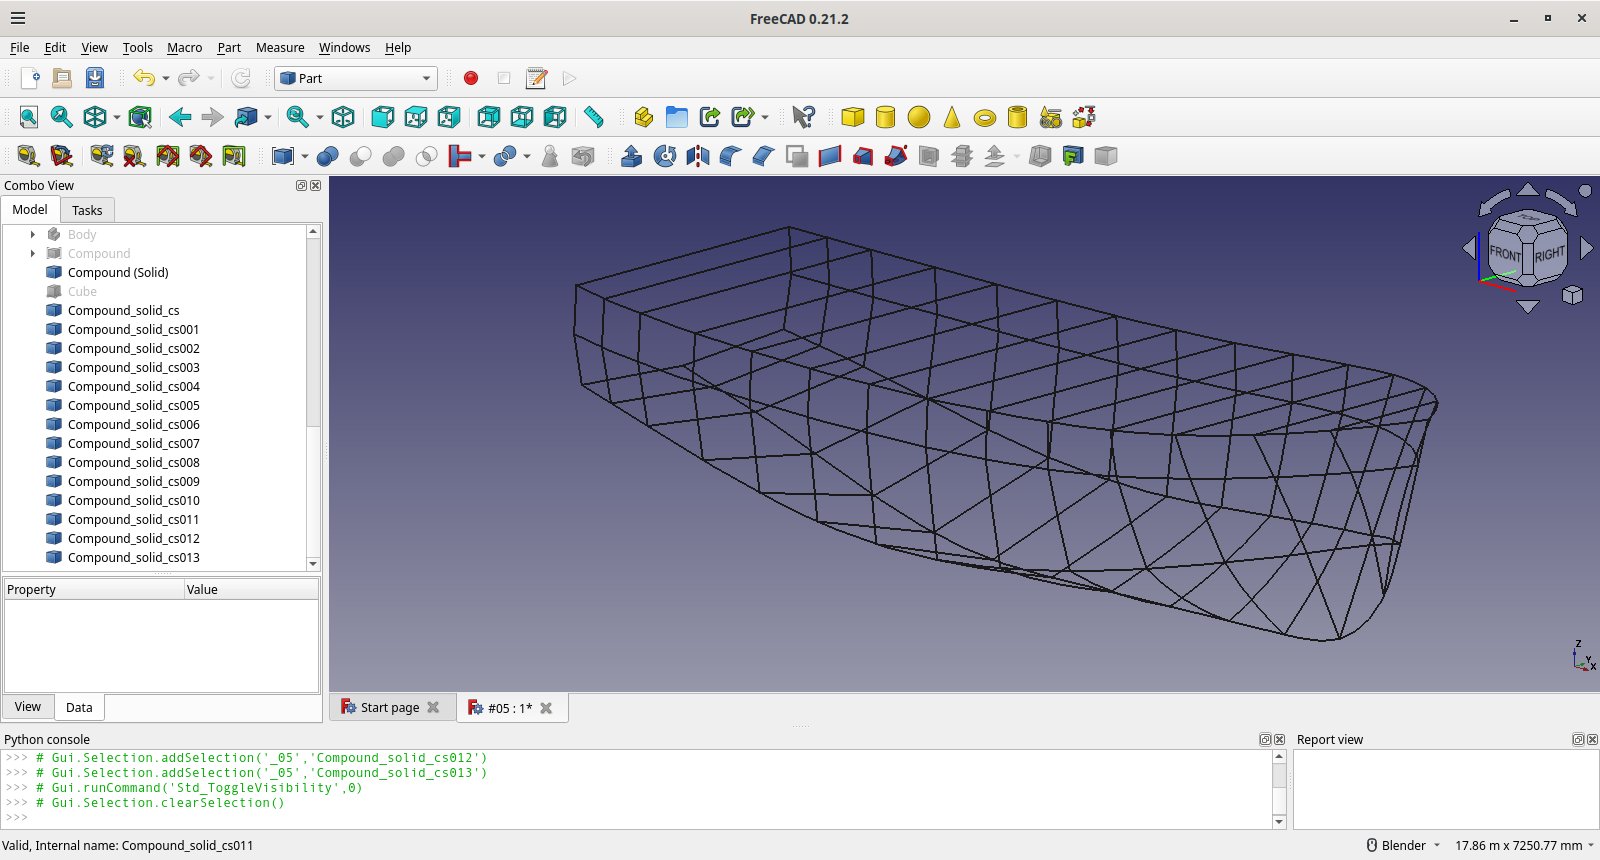Open the Blender navigation style dropdown
This screenshot has height=860, width=1600.
tap(1403, 845)
